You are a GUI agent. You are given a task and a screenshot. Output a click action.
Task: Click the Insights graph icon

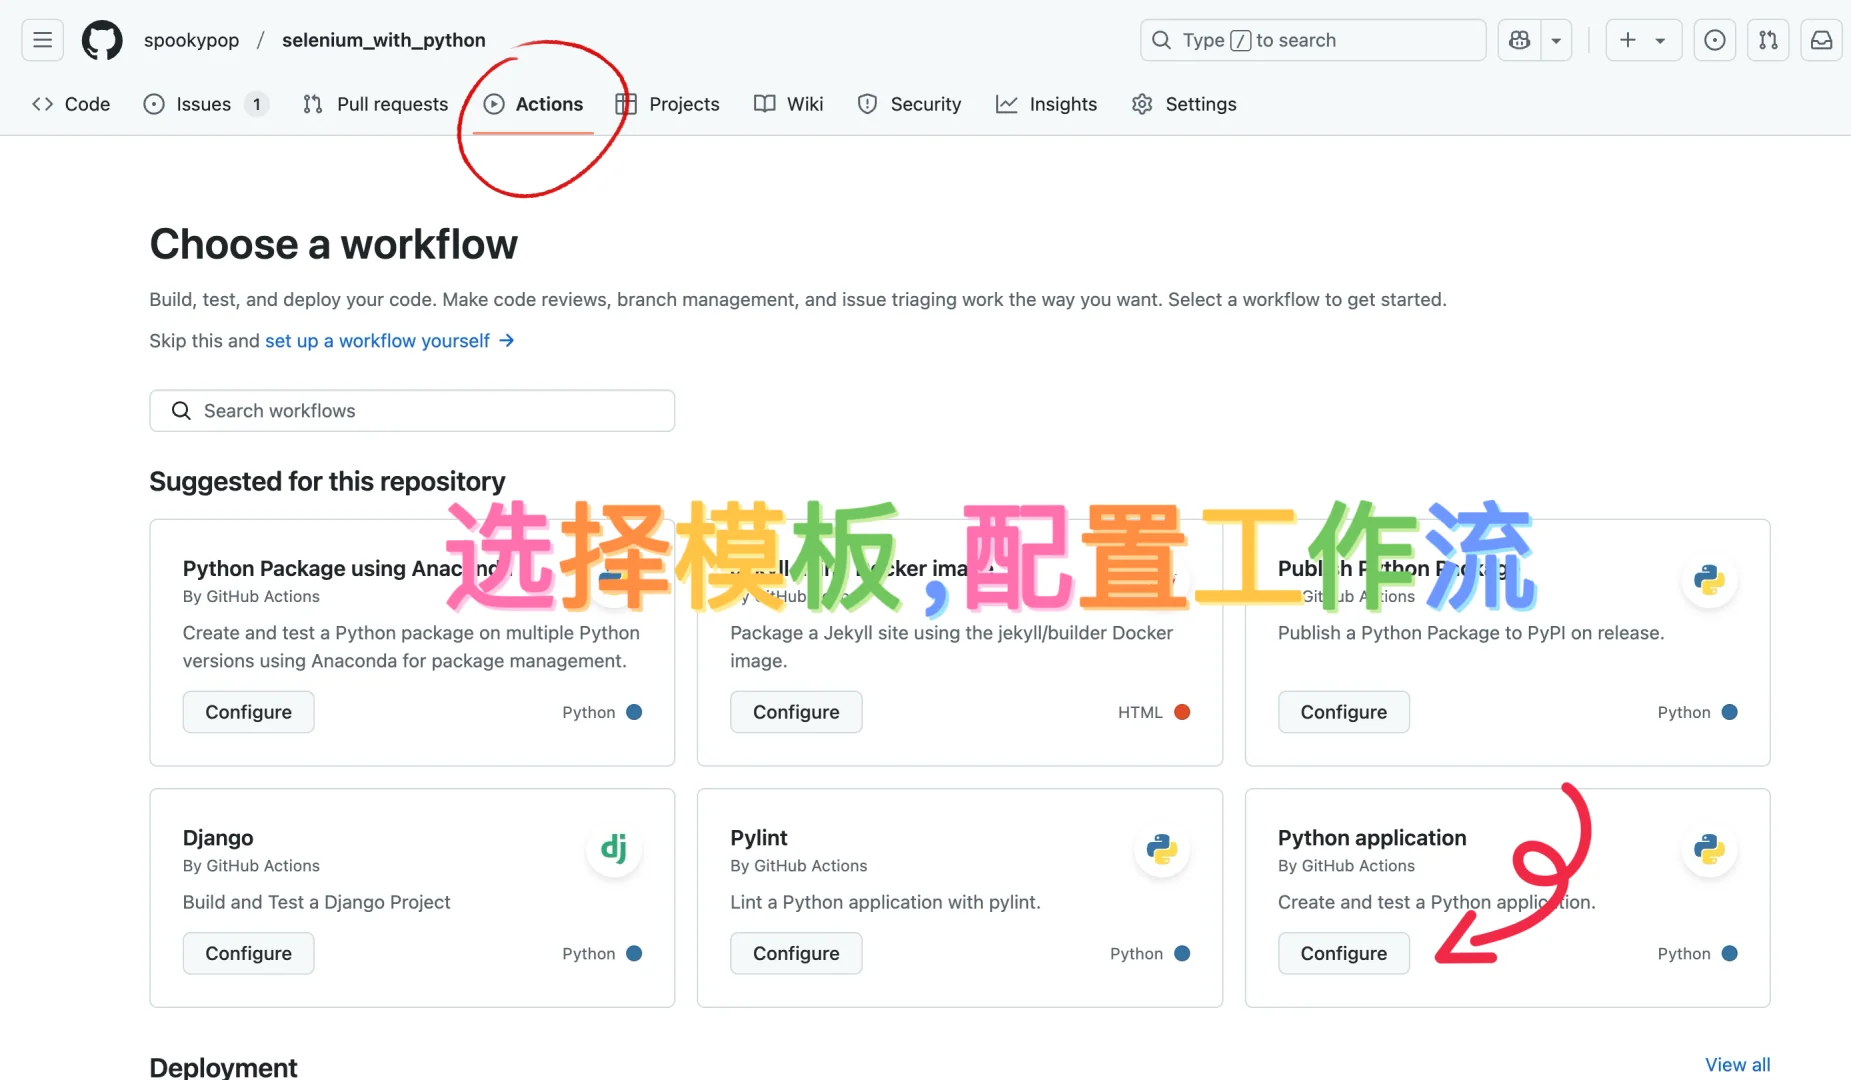coord(1006,104)
